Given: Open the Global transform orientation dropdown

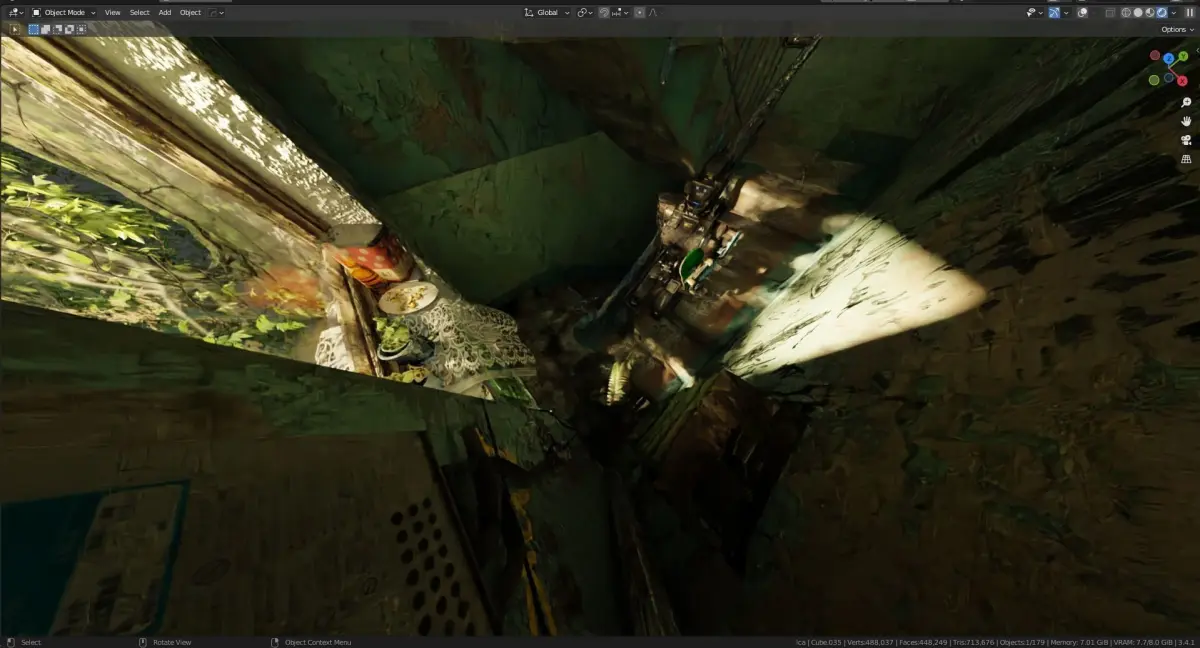Looking at the screenshot, I should click(x=547, y=13).
